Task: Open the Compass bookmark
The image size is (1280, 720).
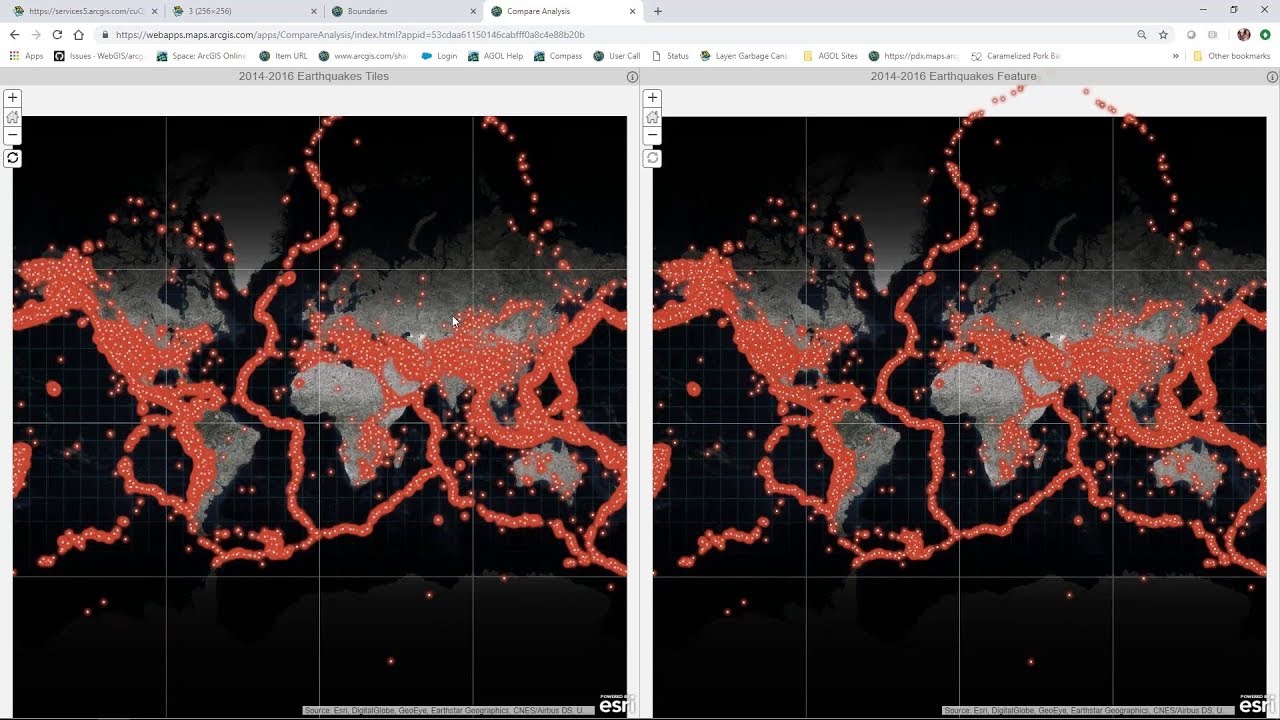Action: click(558, 56)
